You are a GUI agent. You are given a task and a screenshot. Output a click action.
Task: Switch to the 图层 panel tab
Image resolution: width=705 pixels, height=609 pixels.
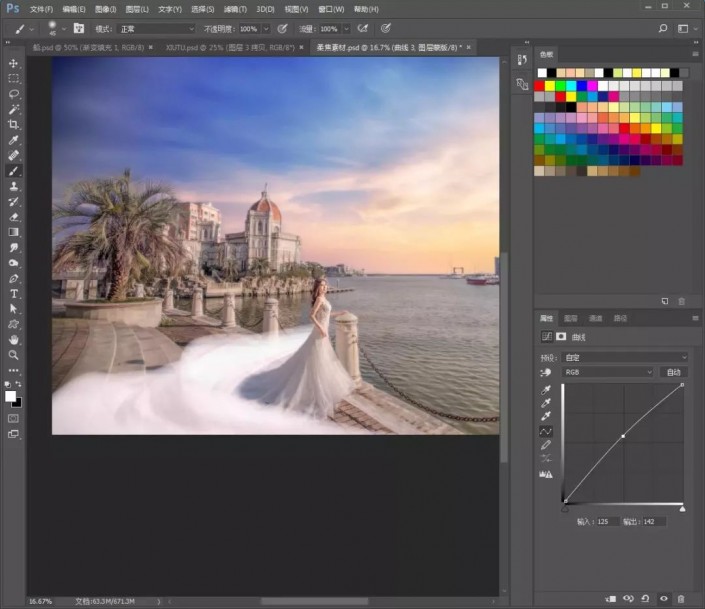tap(571, 318)
